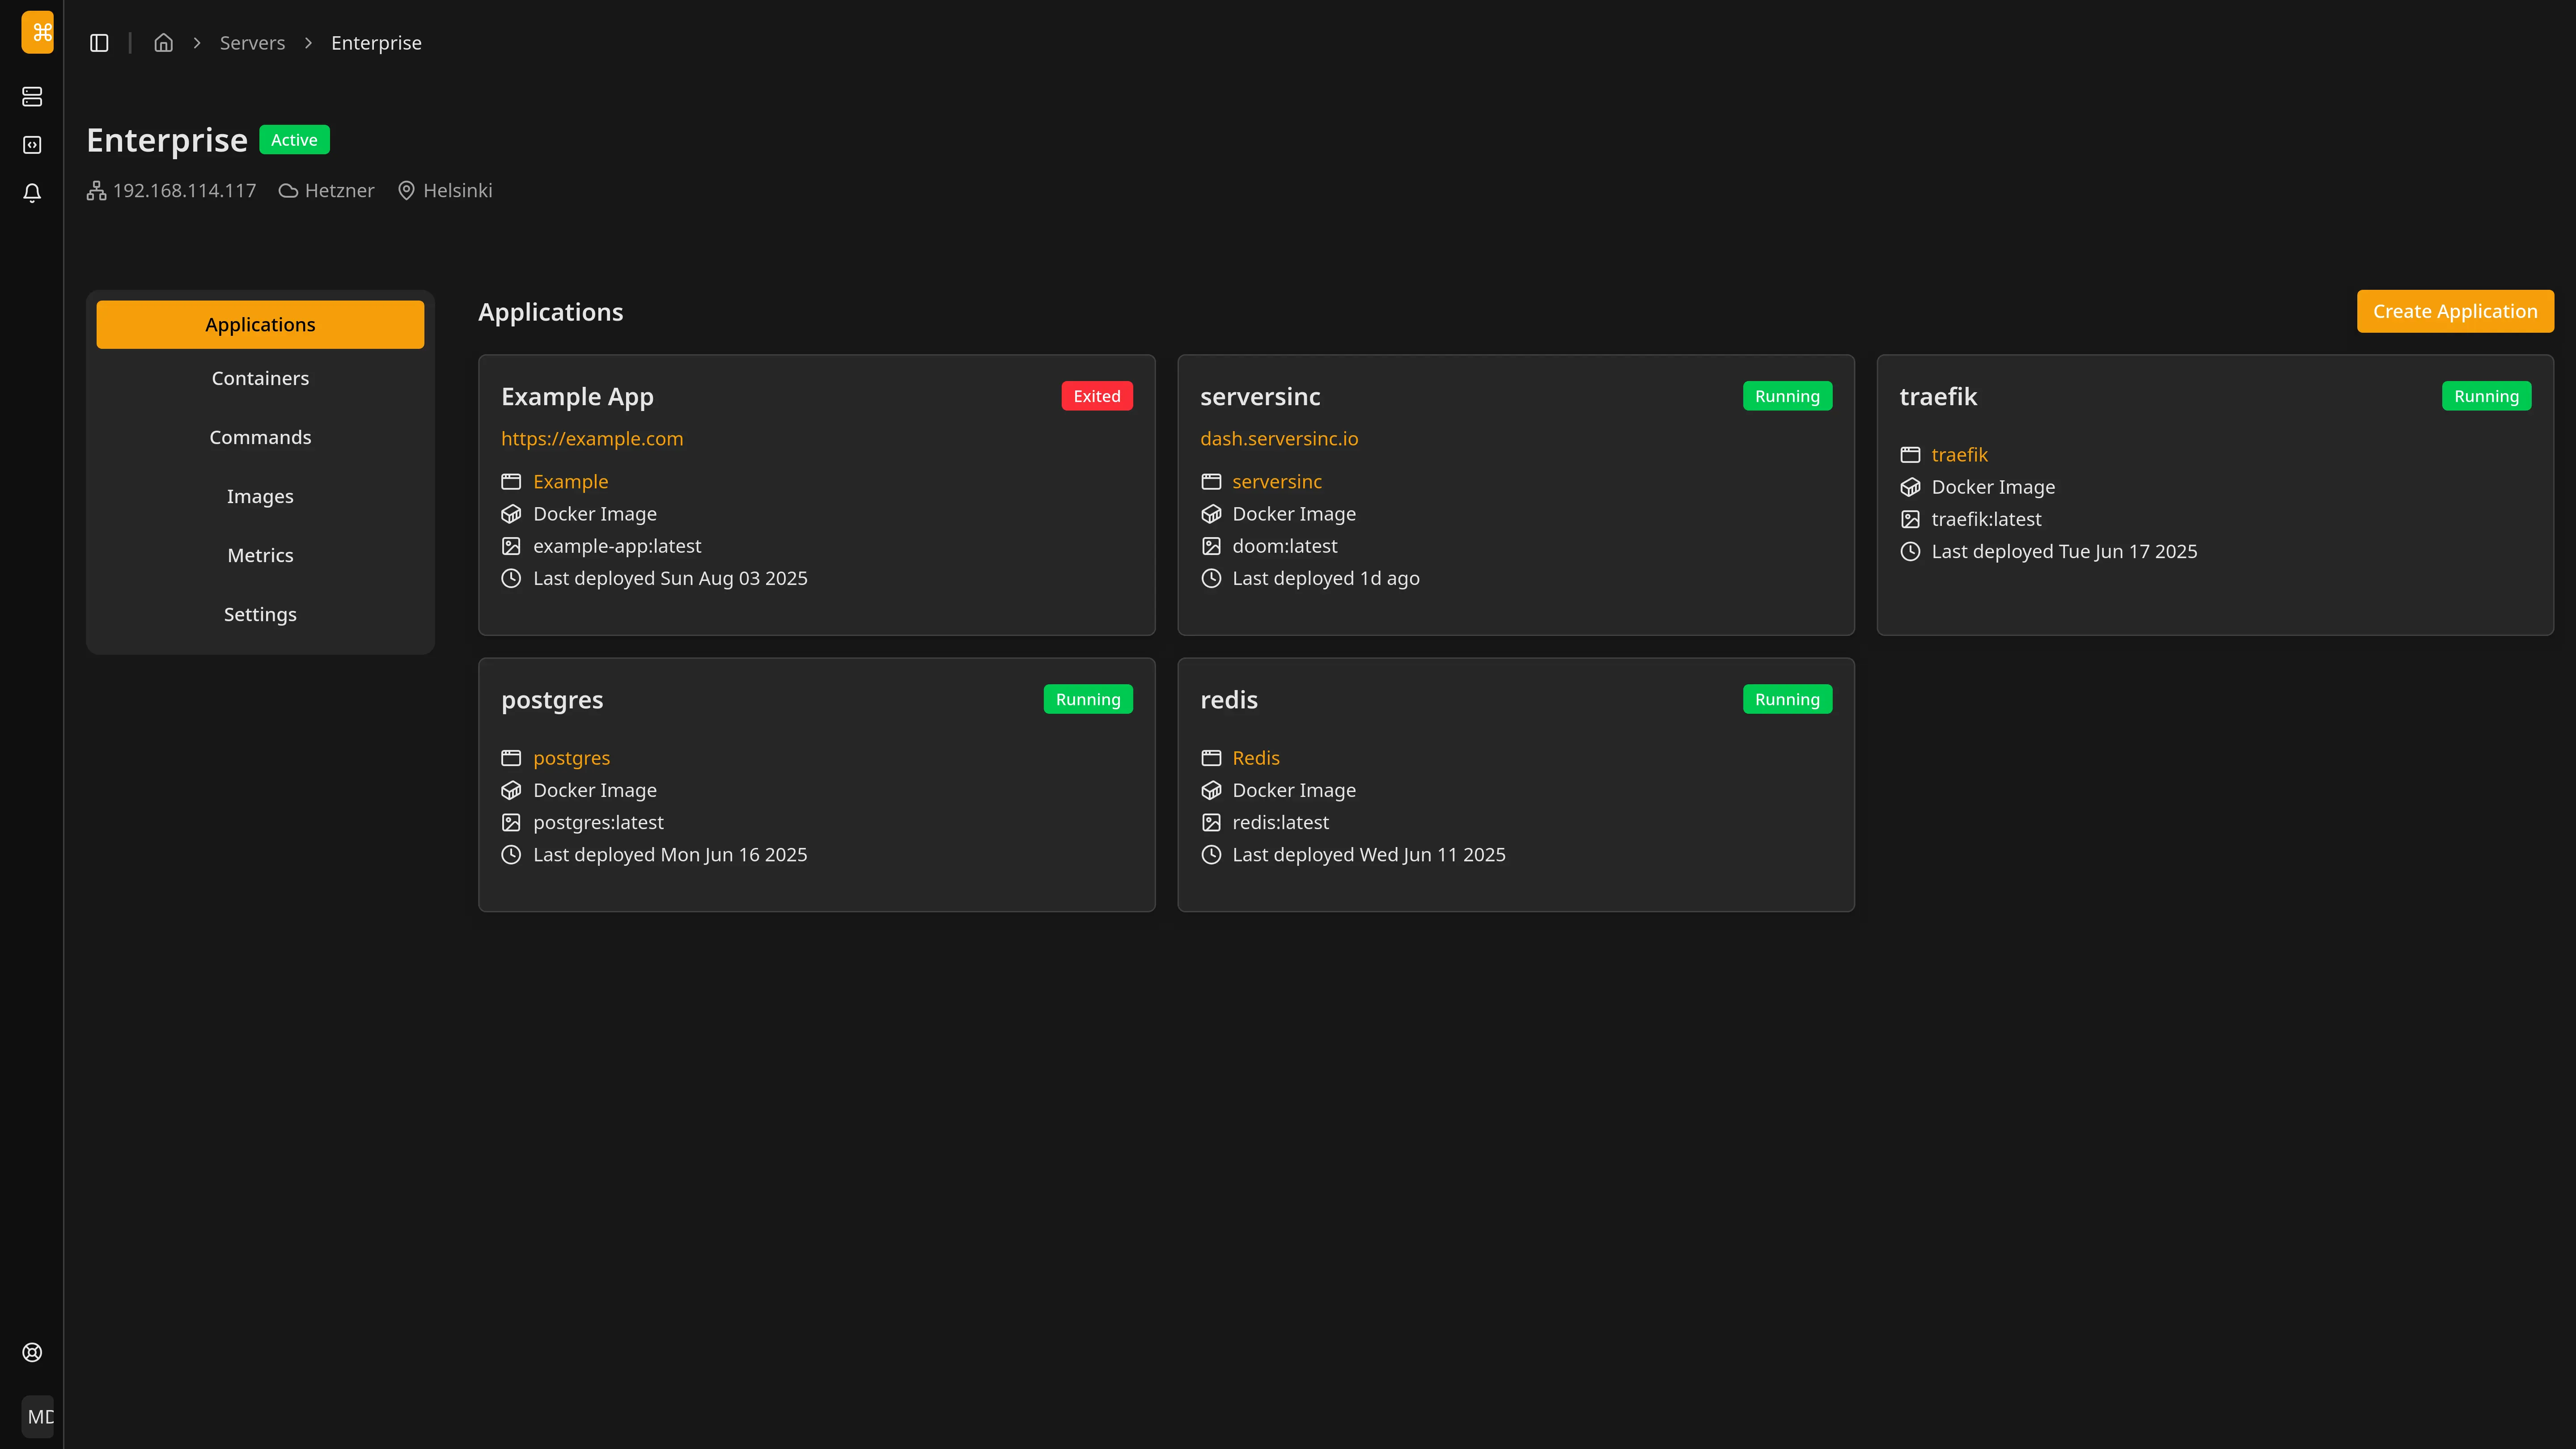Open the code/terminal sidebar icon
This screenshot has width=2576, height=1449.
click(x=32, y=145)
